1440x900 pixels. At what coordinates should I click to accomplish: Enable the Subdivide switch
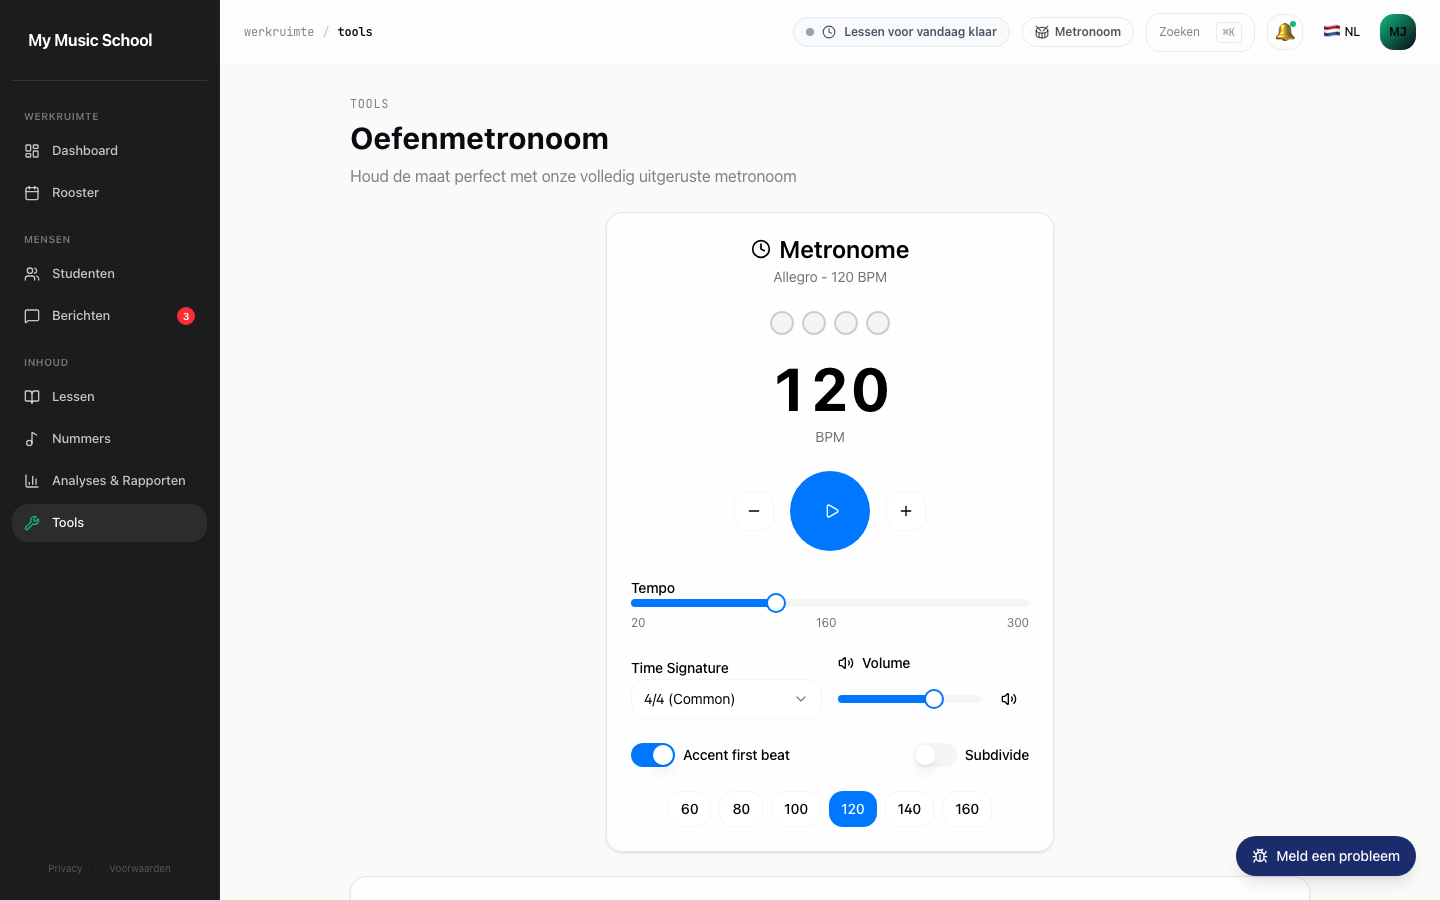pyautogui.click(x=935, y=755)
